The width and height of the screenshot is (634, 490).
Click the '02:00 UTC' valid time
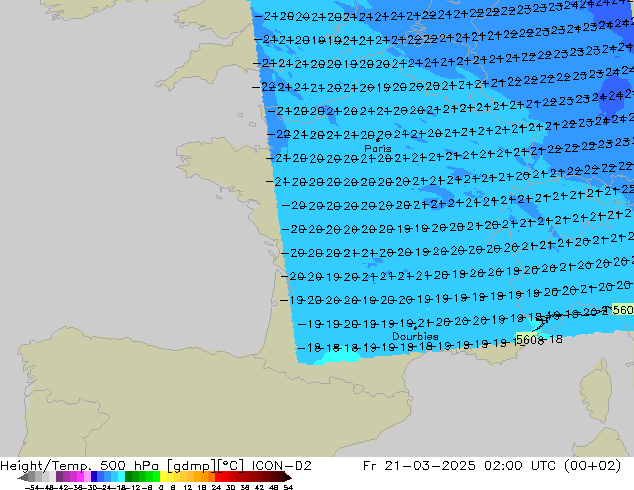[522, 466]
